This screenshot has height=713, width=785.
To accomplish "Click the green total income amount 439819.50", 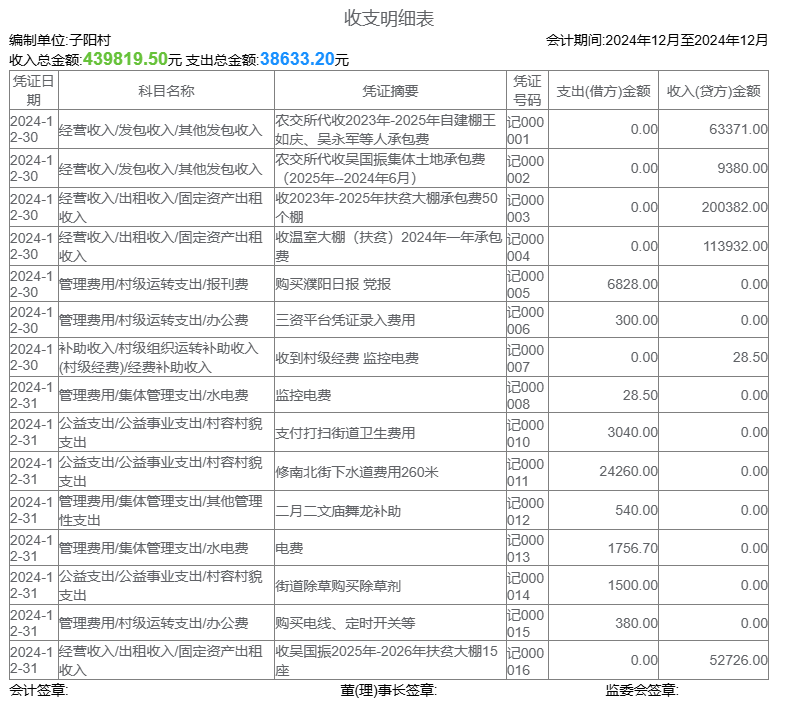I will (x=125, y=60).
